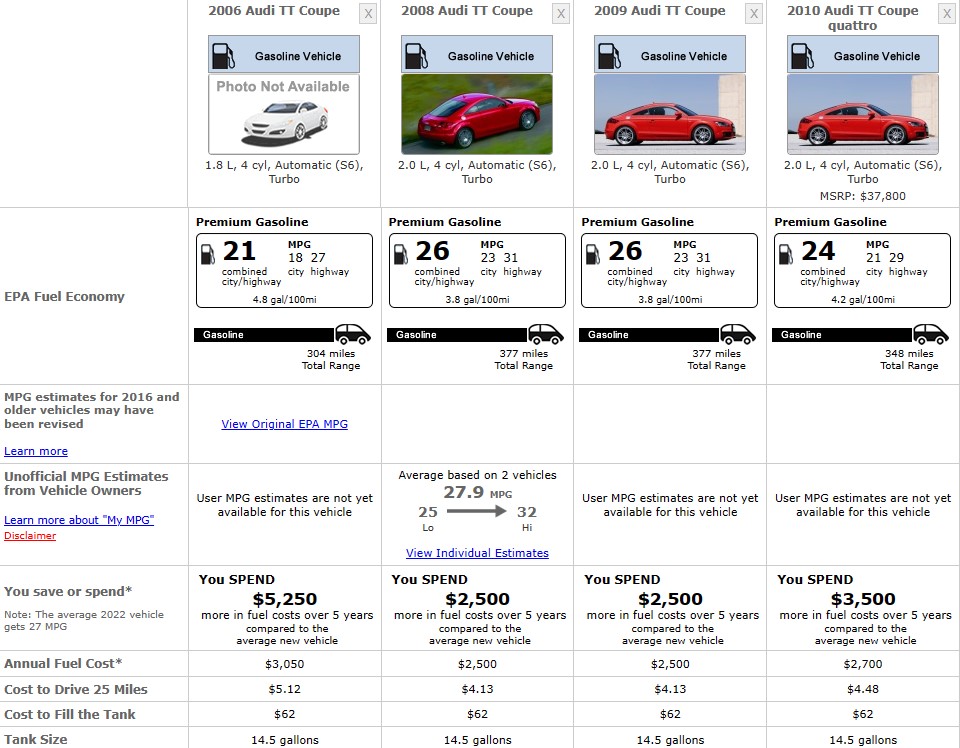Click the $5,250 spend amount

coord(285,599)
